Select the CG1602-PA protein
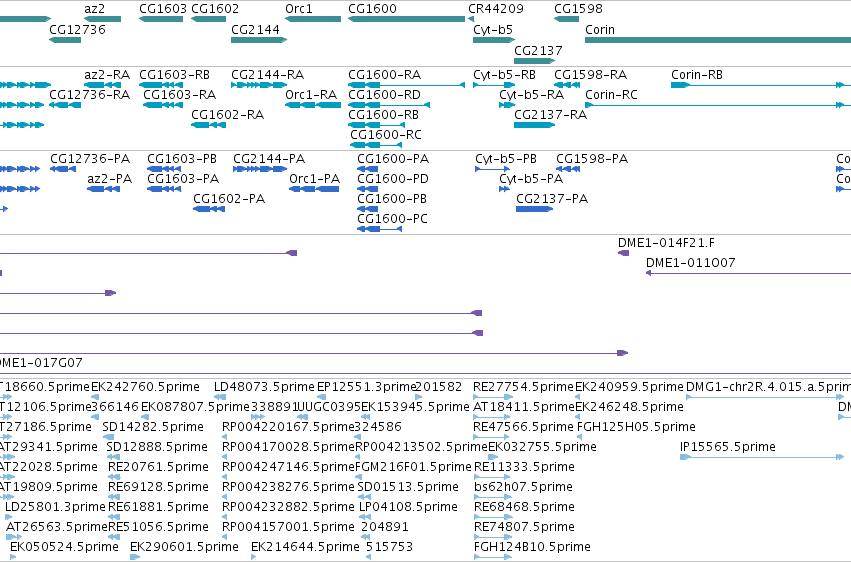The image size is (851, 562). coord(209,209)
